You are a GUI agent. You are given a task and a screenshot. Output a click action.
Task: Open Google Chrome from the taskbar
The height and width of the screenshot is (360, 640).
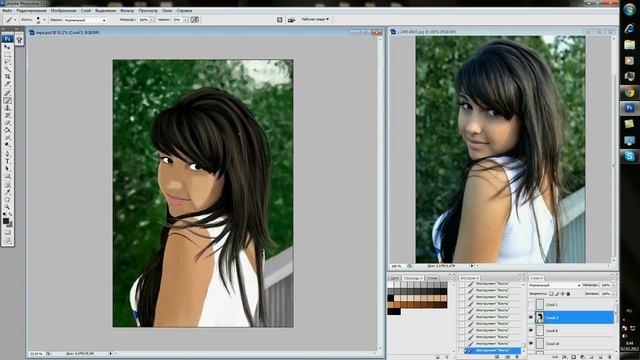click(x=629, y=92)
